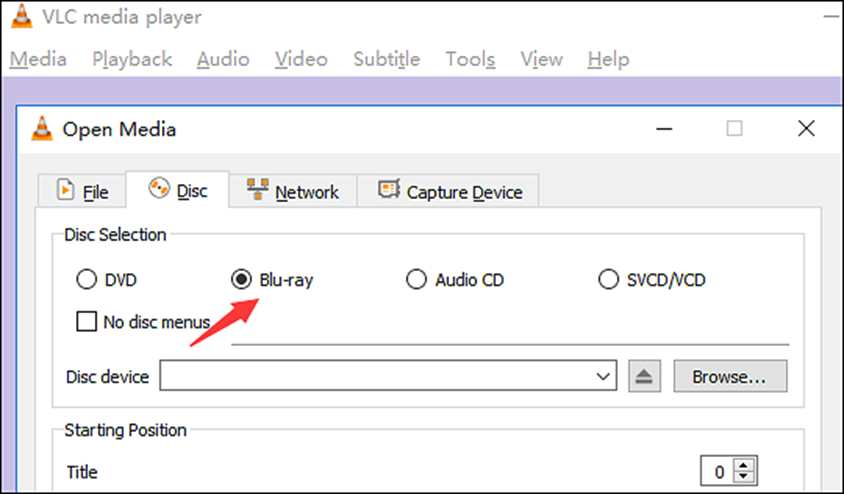
Task: Select the Audio CD radio option
Action: pos(416,280)
